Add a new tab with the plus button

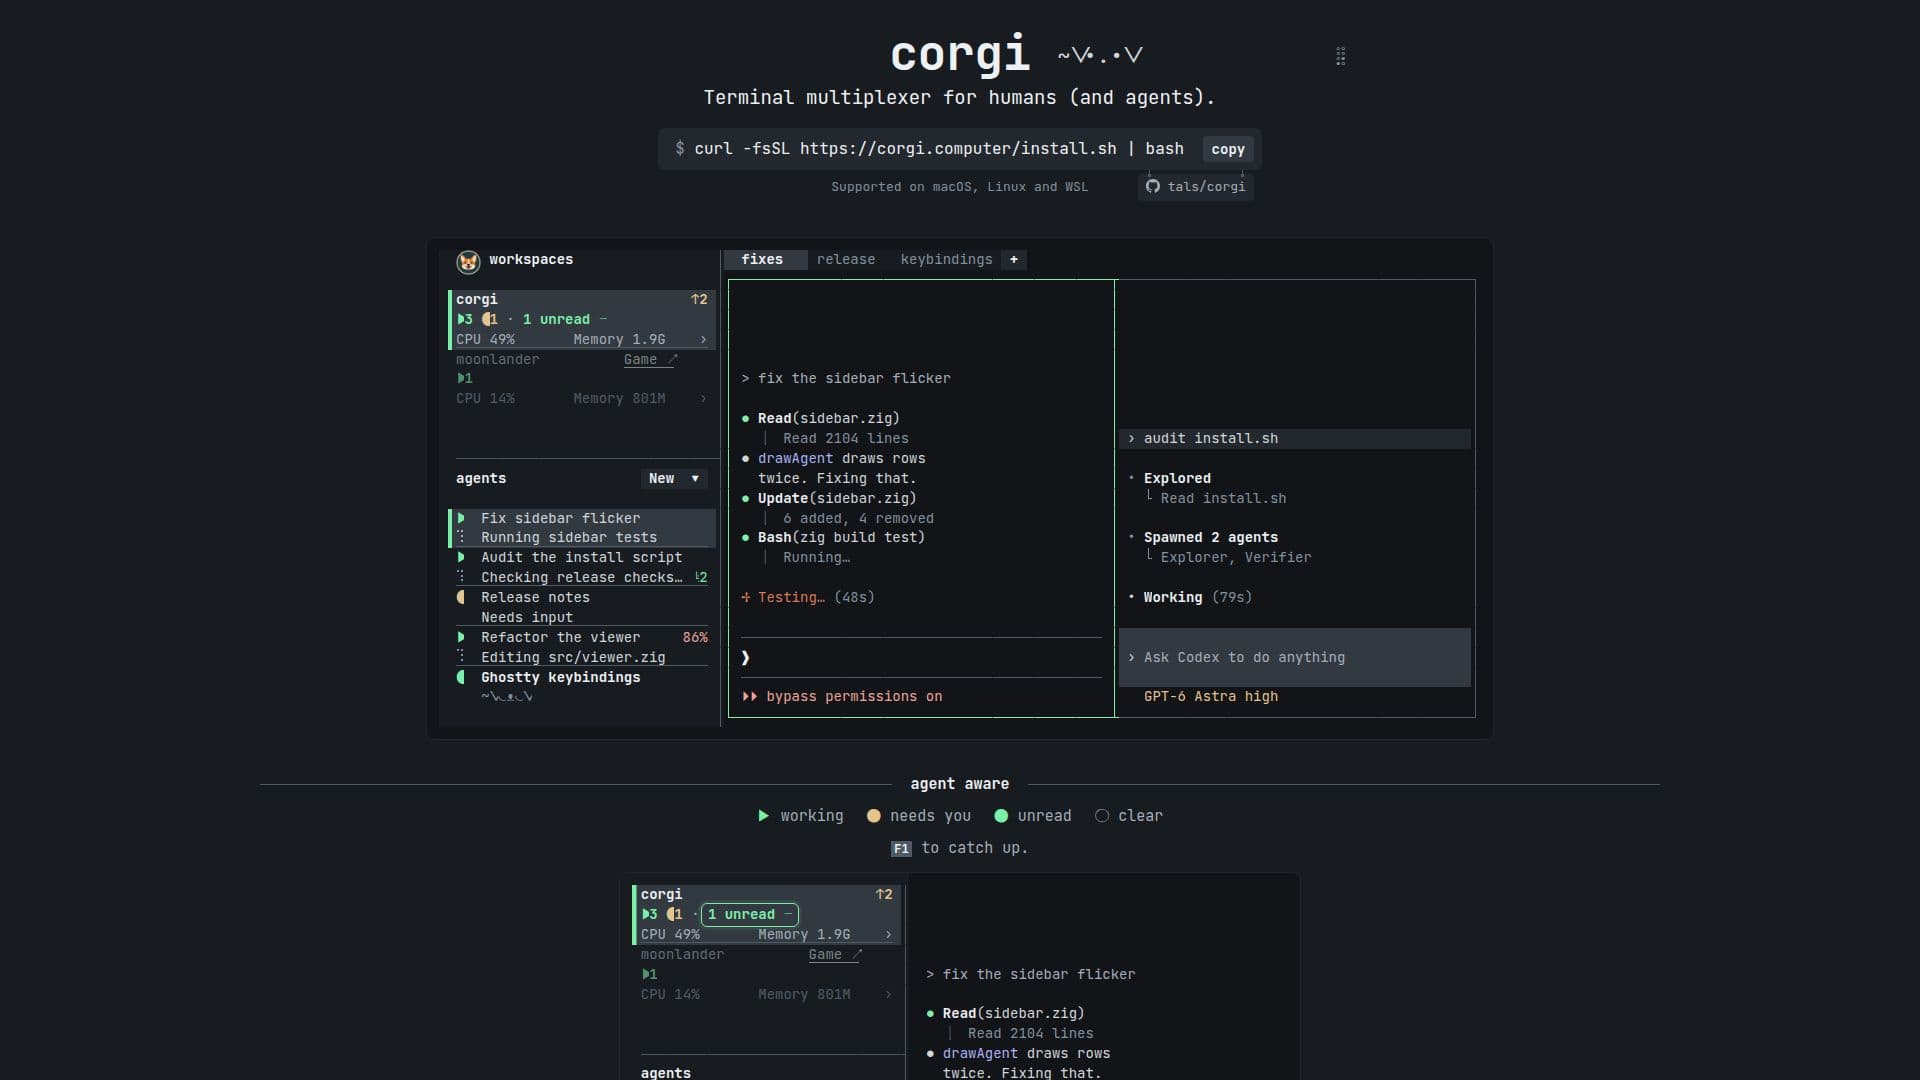point(1014,259)
